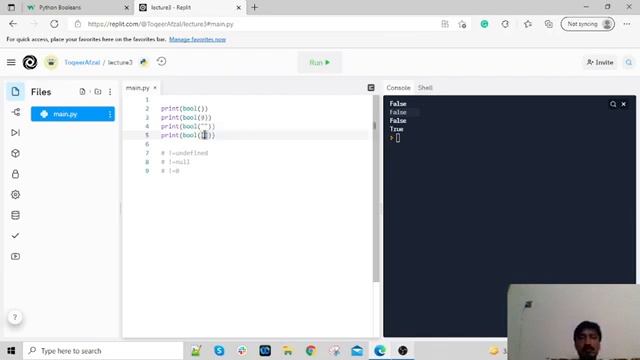Open the Version control sidebar icon
Viewport: 640px width, 360px height.
pos(16,112)
